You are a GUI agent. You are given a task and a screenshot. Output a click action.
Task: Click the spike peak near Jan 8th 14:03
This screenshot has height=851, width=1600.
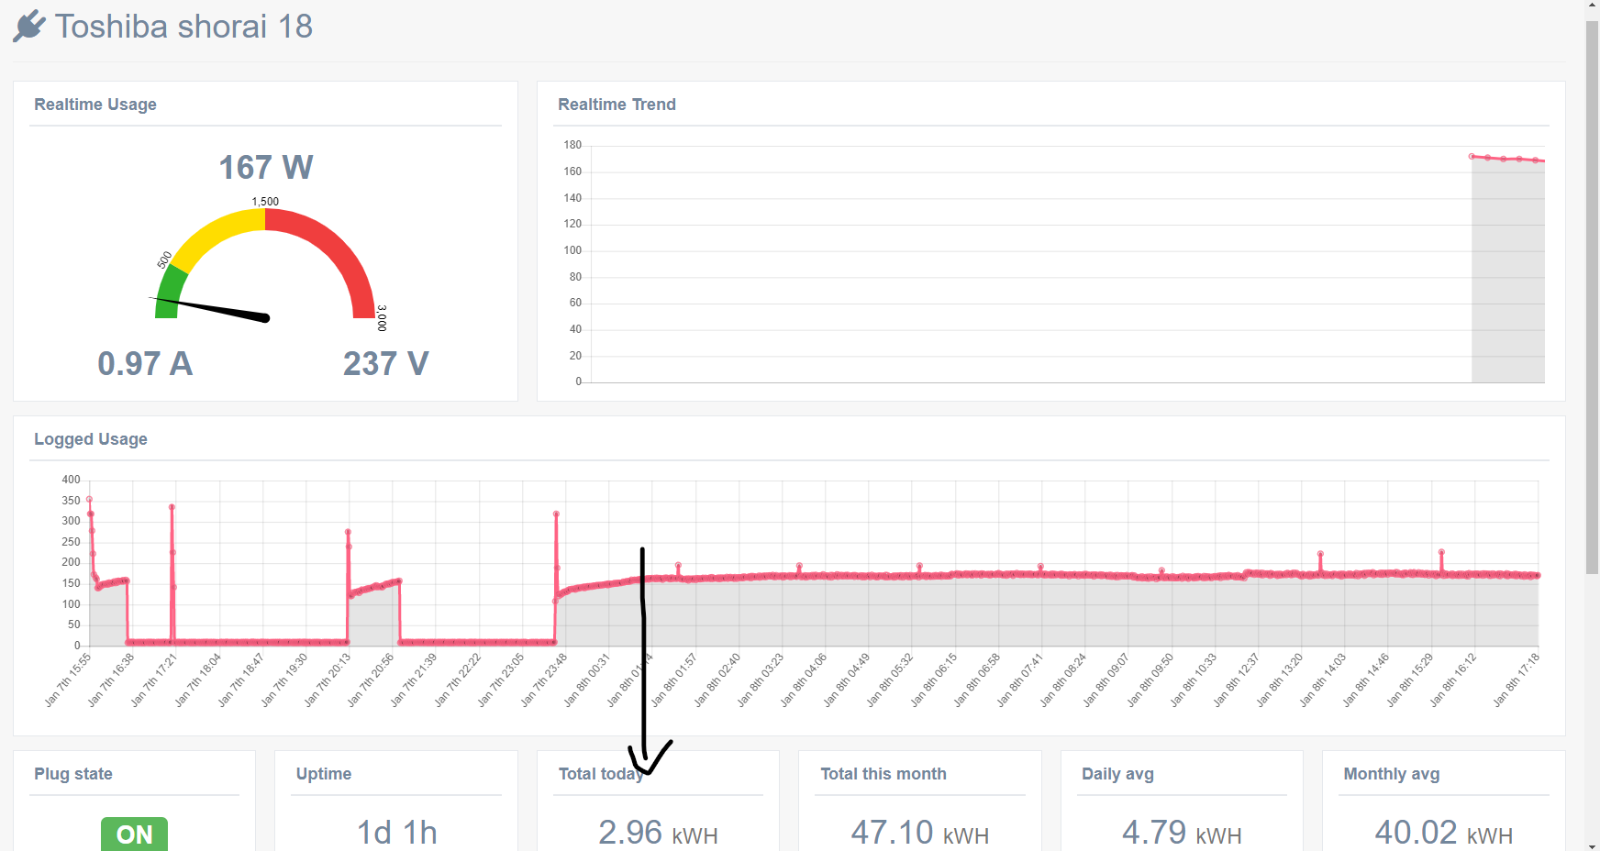pyautogui.click(x=1320, y=554)
